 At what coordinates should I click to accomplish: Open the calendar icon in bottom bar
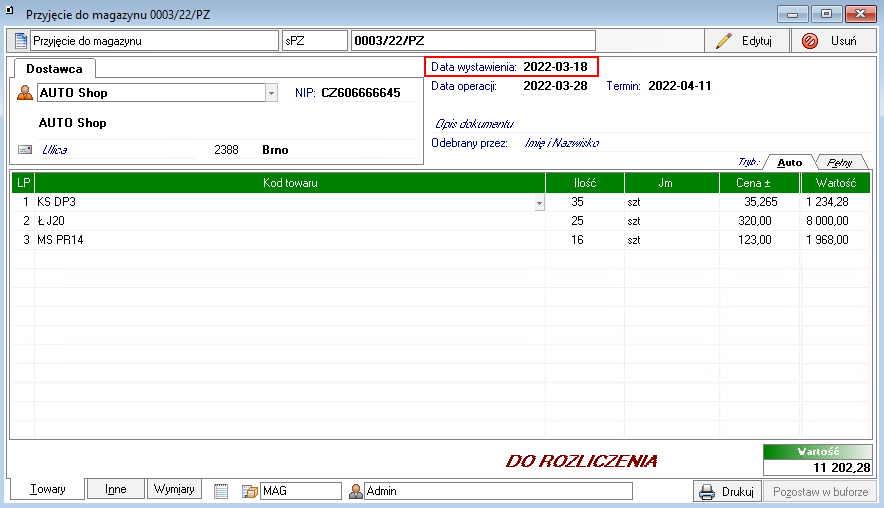(221, 491)
